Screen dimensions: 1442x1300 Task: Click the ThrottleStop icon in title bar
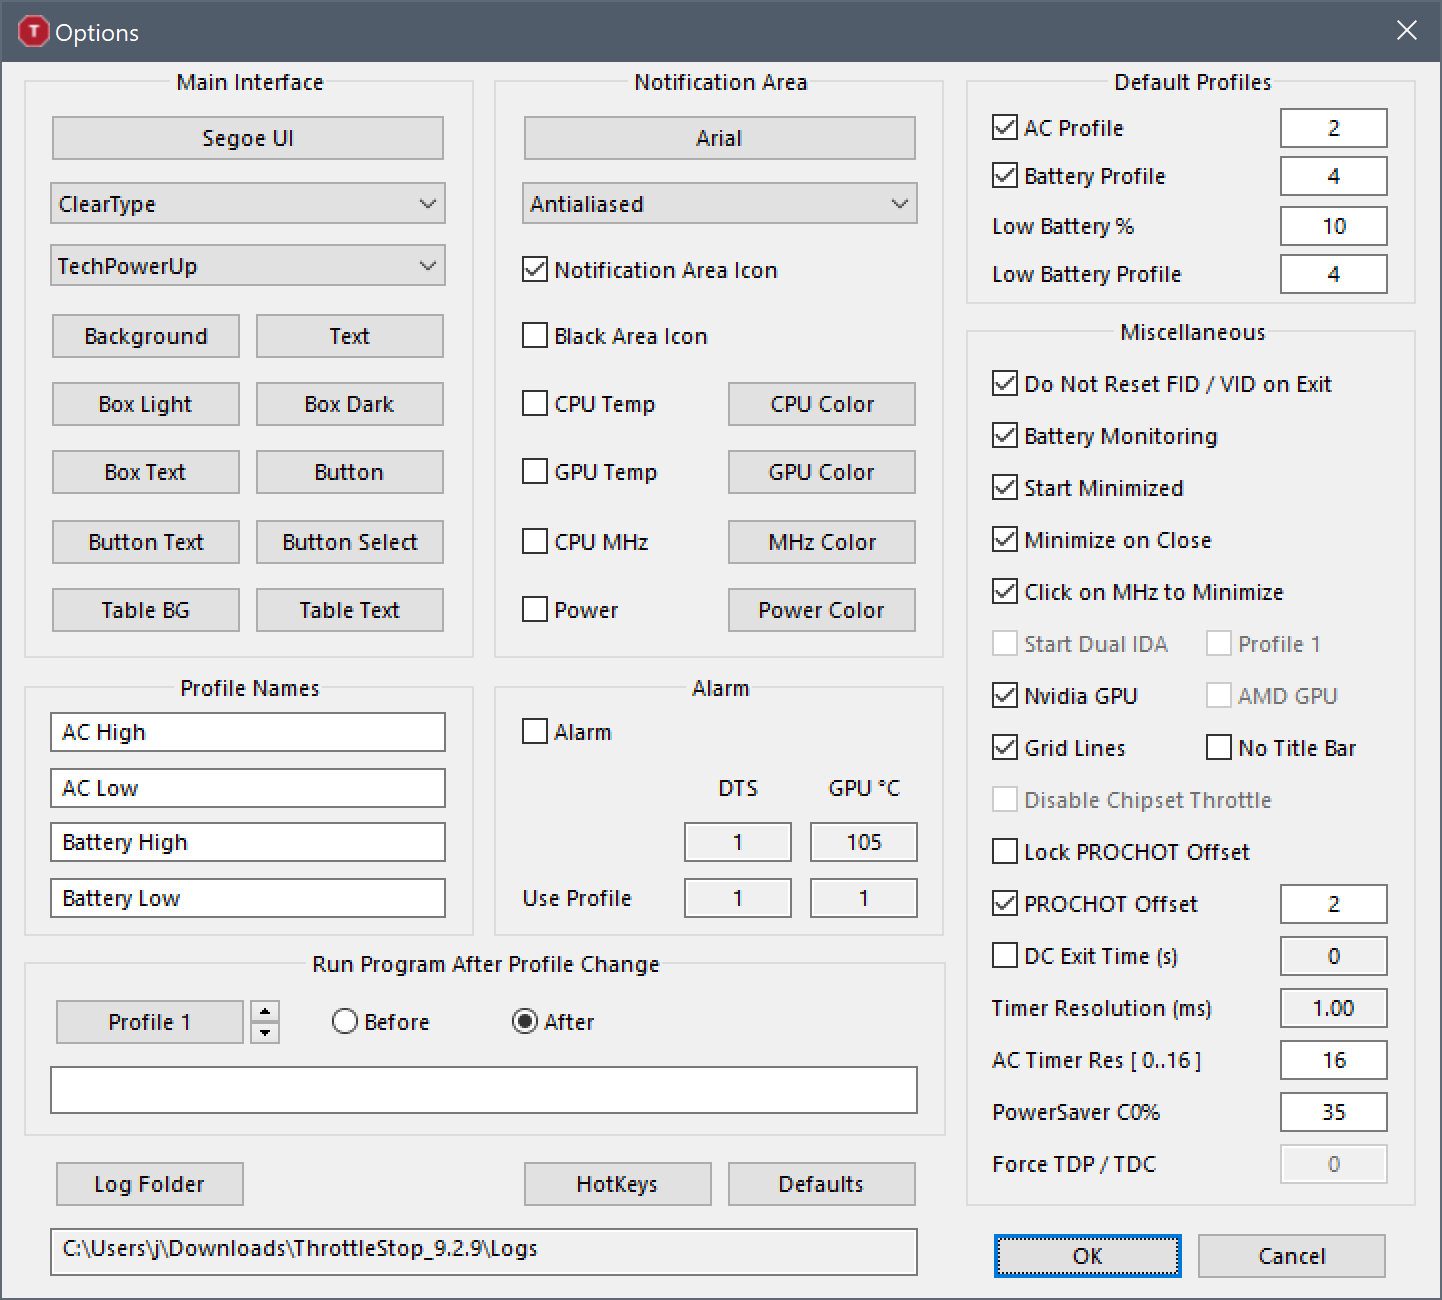point(34,32)
